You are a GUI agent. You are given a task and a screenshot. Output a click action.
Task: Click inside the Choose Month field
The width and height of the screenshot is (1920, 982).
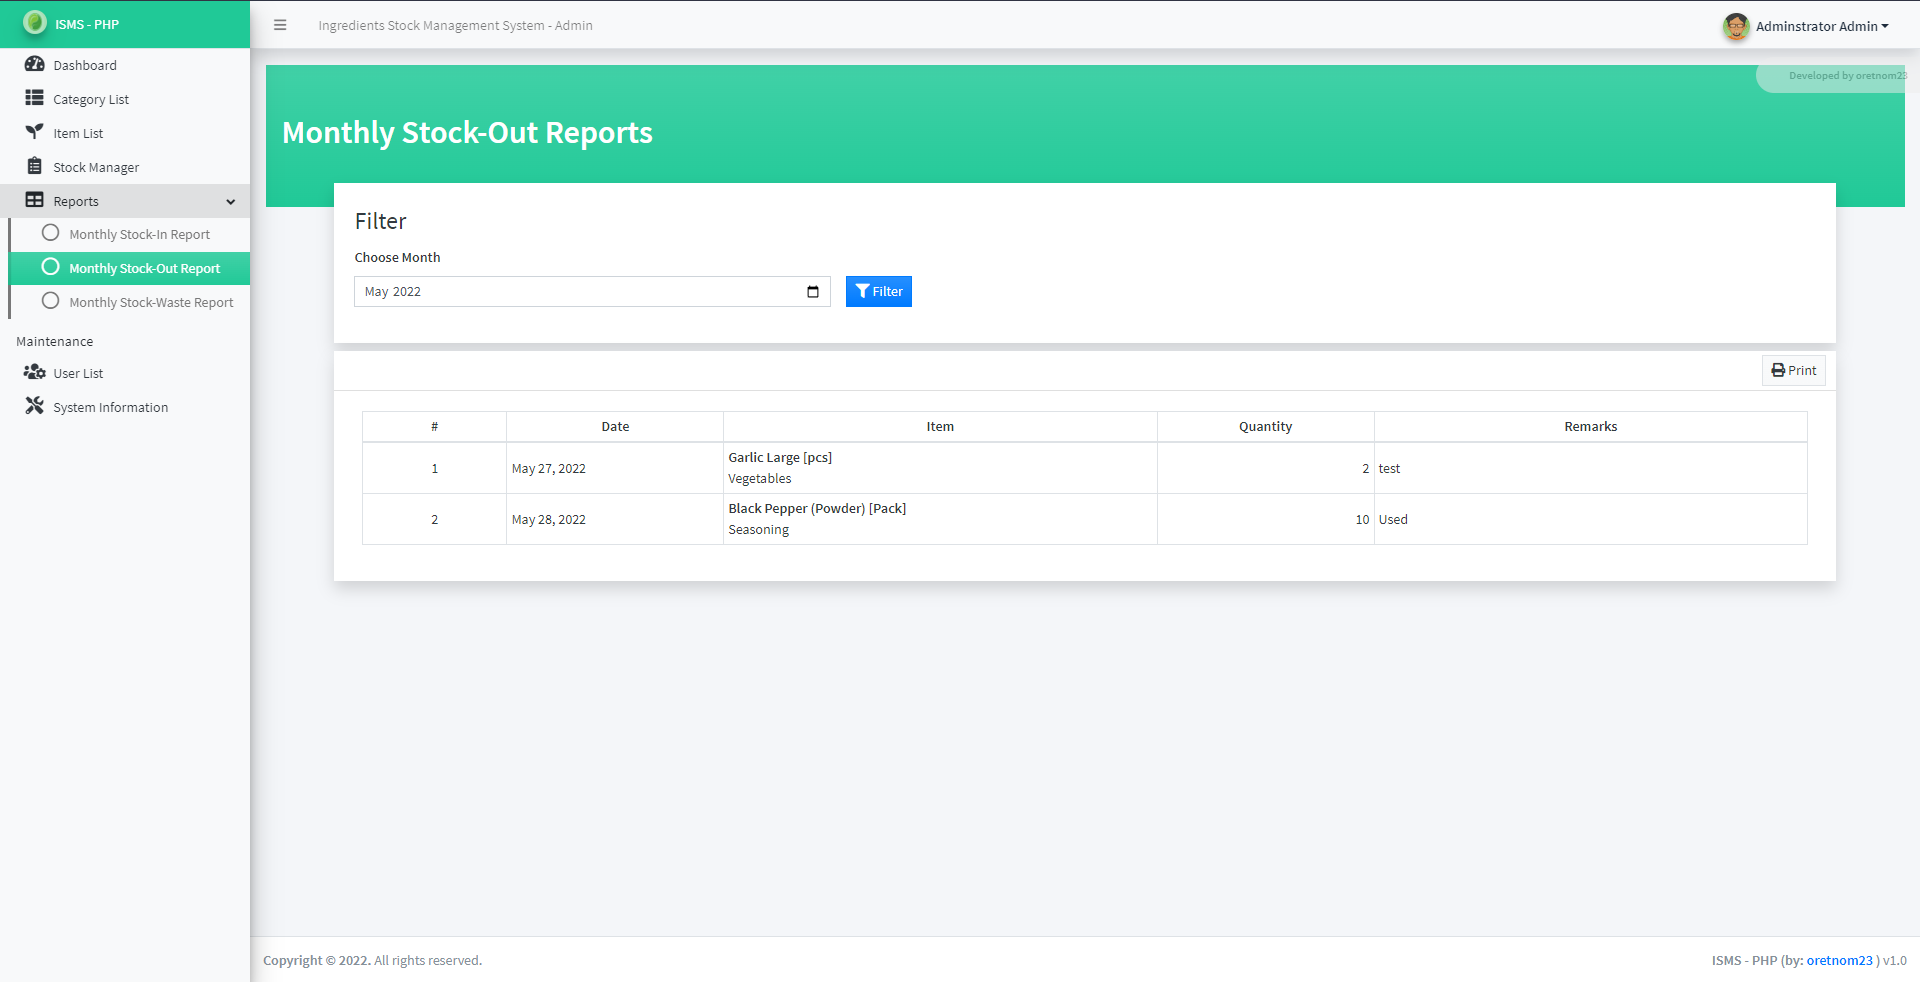(x=592, y=291)
